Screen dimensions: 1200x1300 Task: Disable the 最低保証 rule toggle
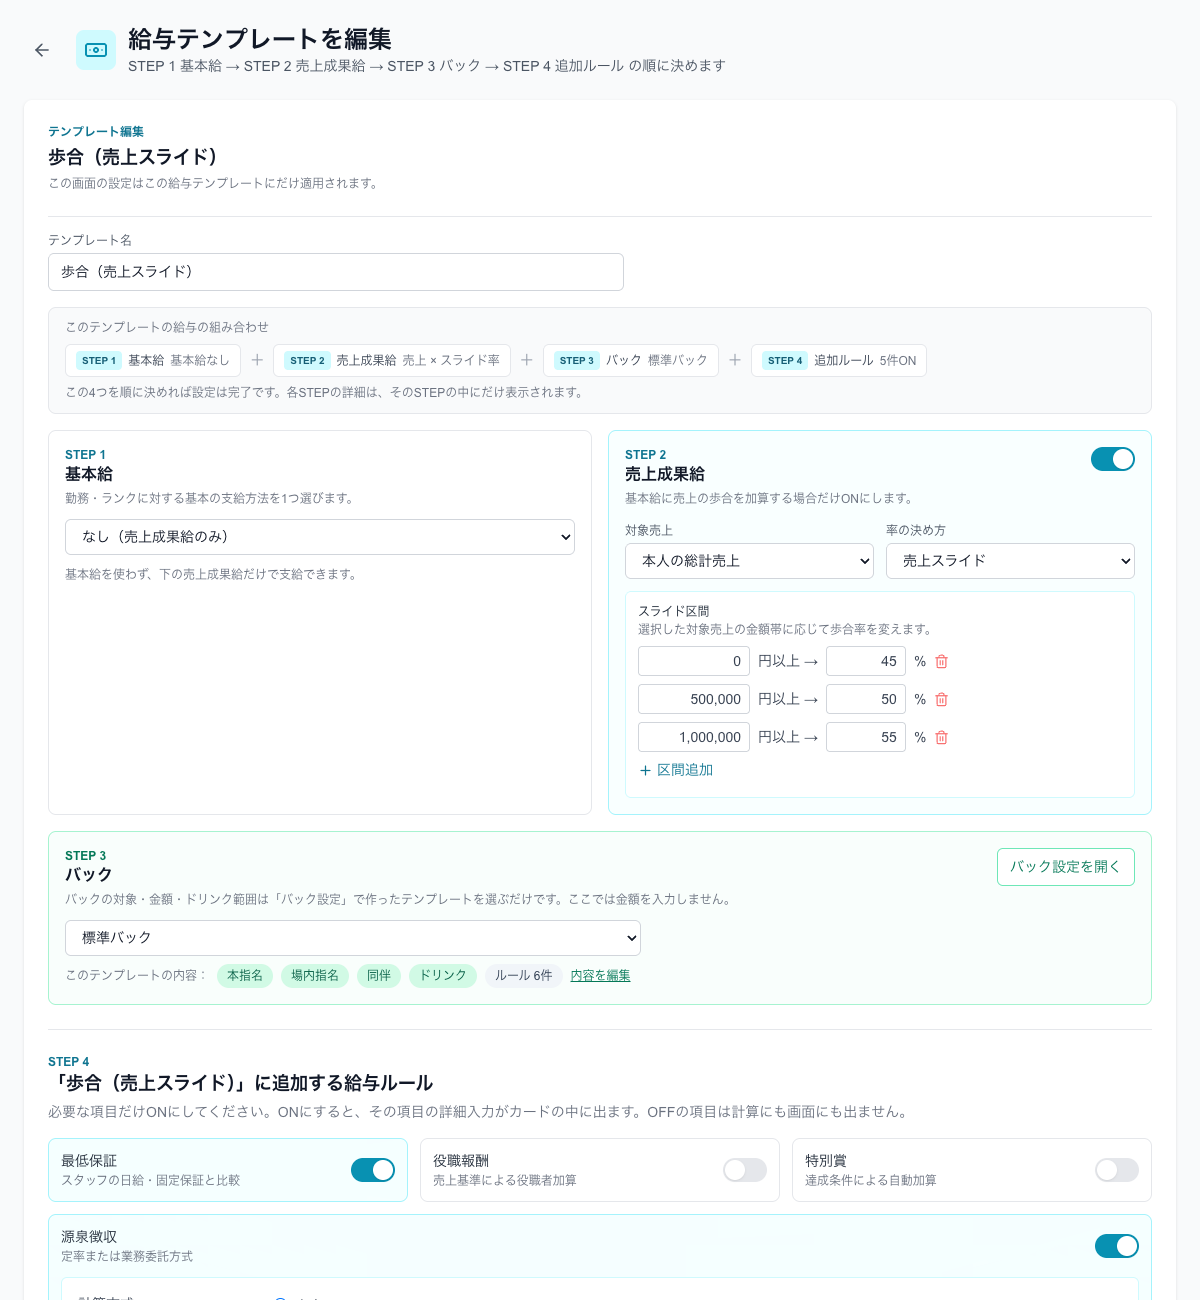pyautogui.click(x=373, y=1170)
